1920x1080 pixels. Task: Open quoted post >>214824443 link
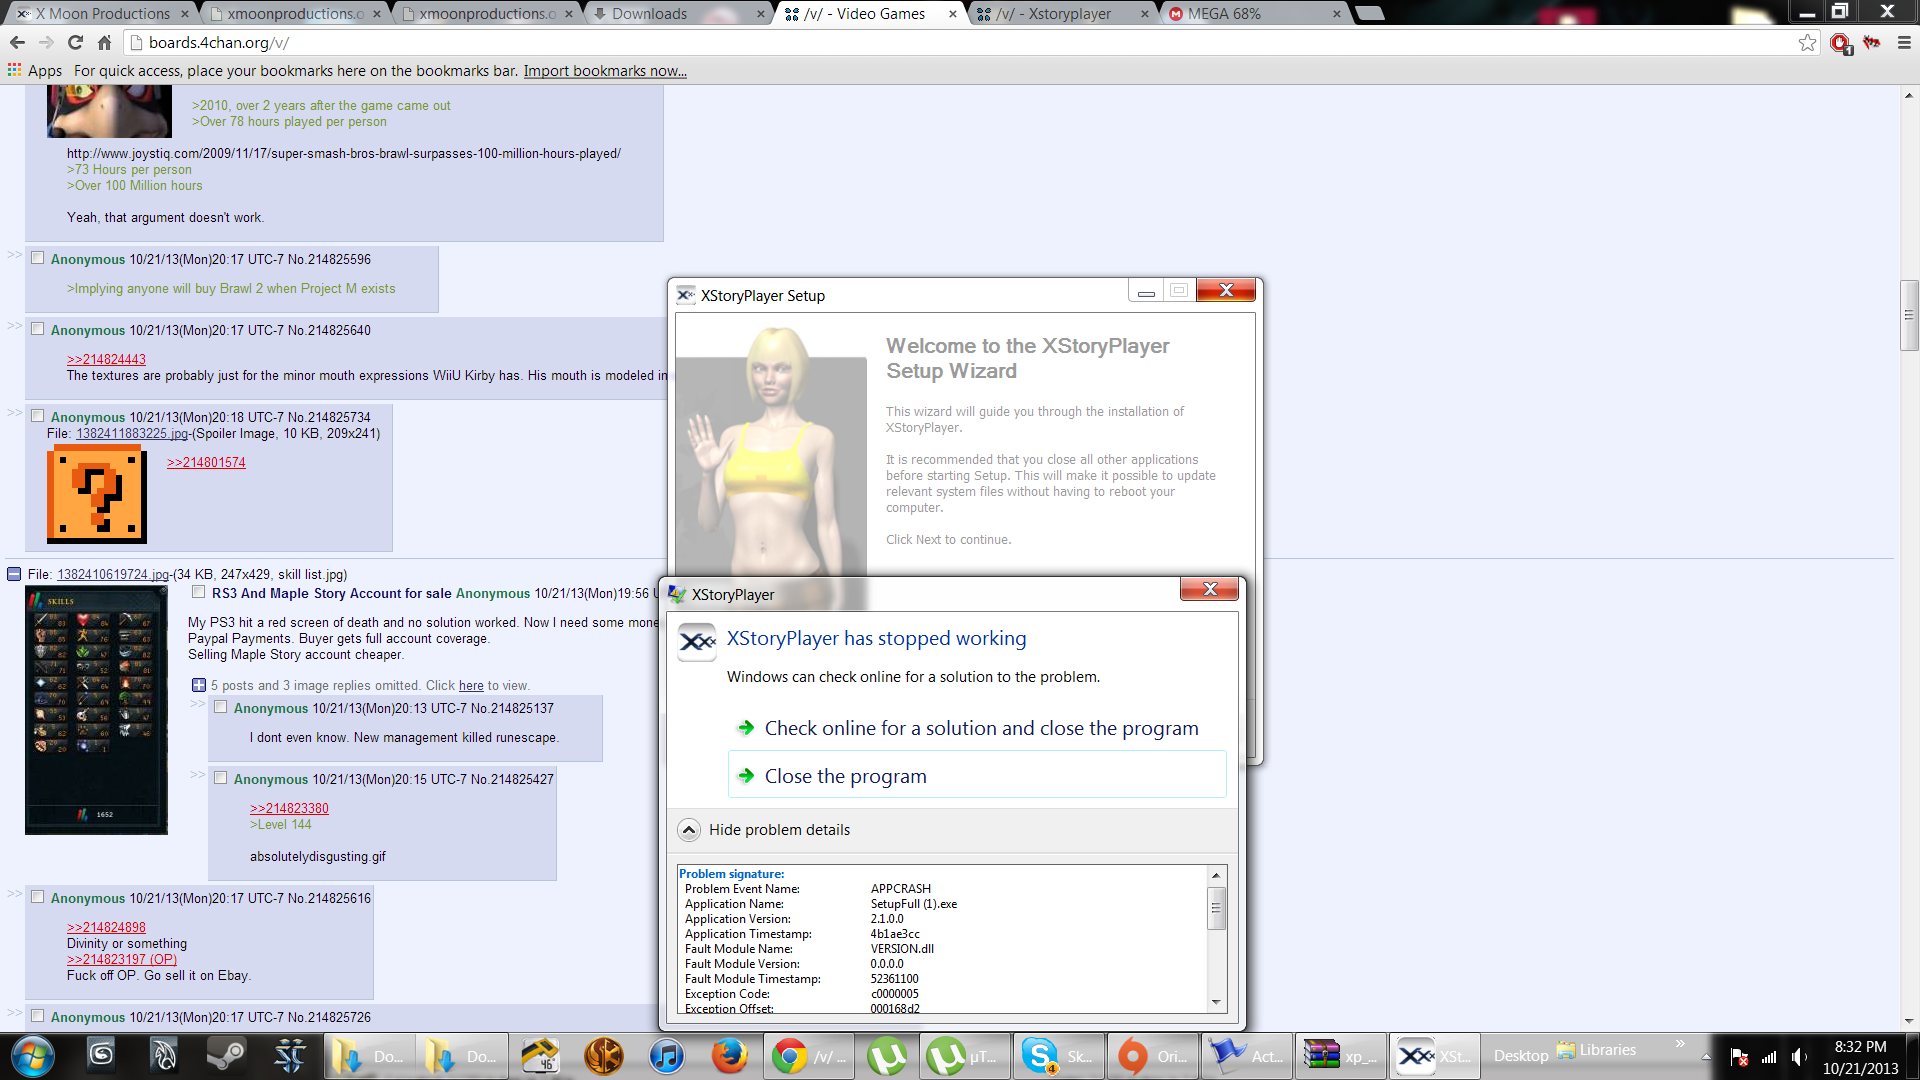(x=106, y=359)
